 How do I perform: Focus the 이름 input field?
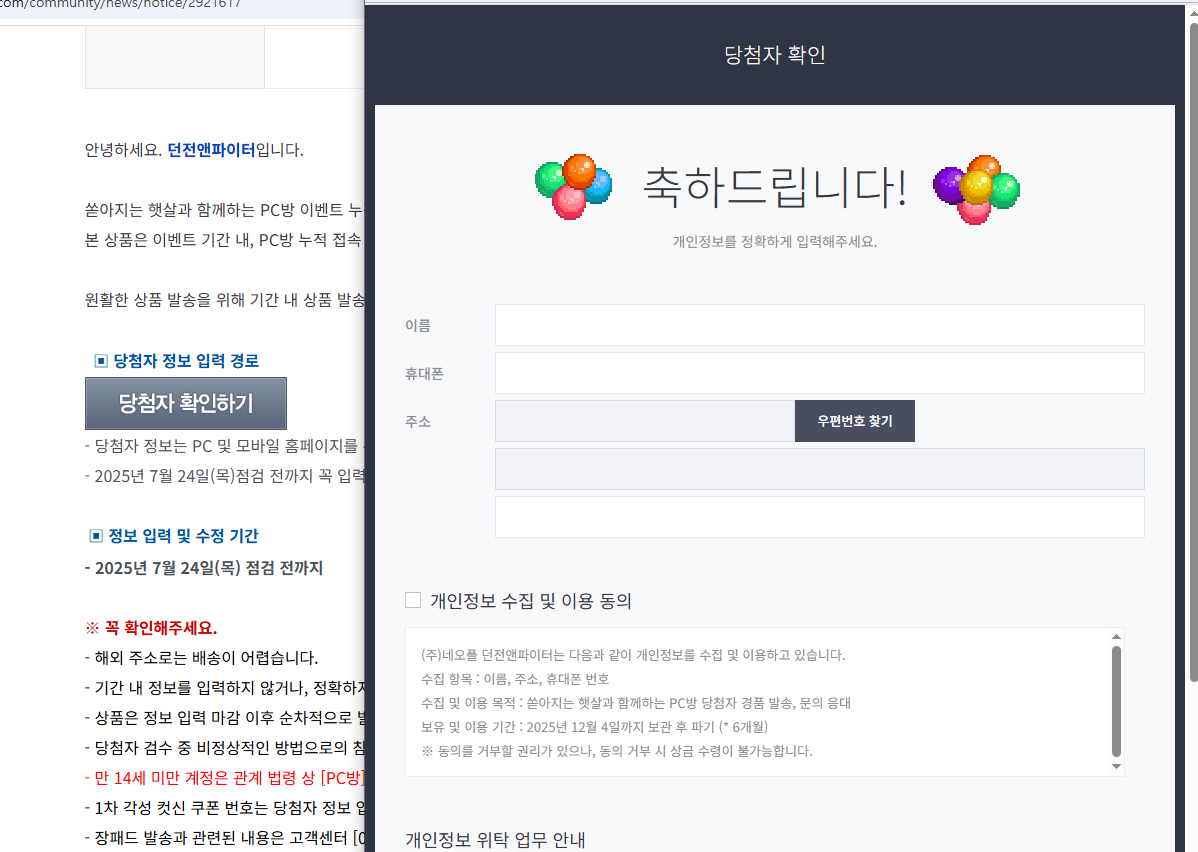point(819,325)
